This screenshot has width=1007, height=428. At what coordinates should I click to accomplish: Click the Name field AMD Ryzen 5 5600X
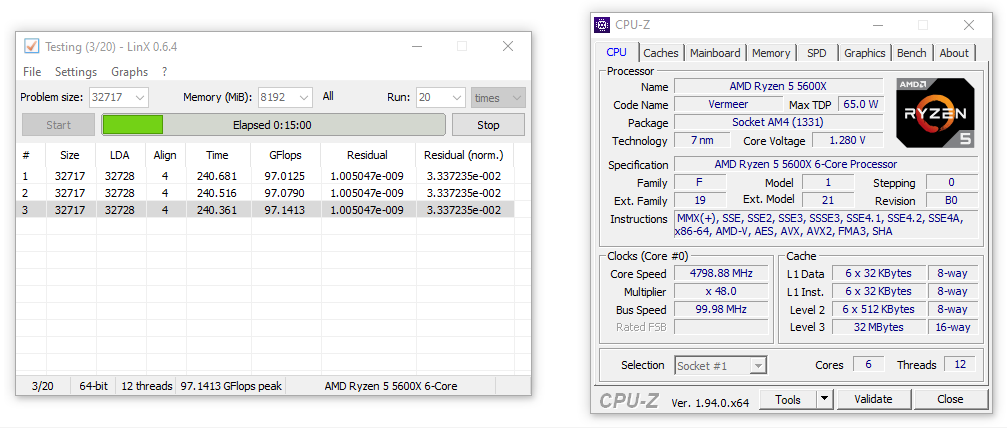779,86
